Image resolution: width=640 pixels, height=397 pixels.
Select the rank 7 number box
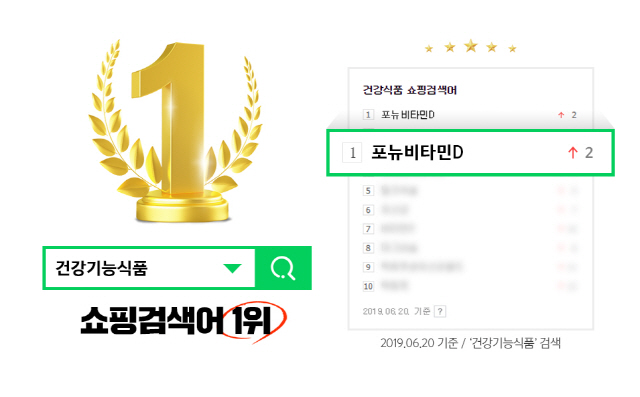368,228
